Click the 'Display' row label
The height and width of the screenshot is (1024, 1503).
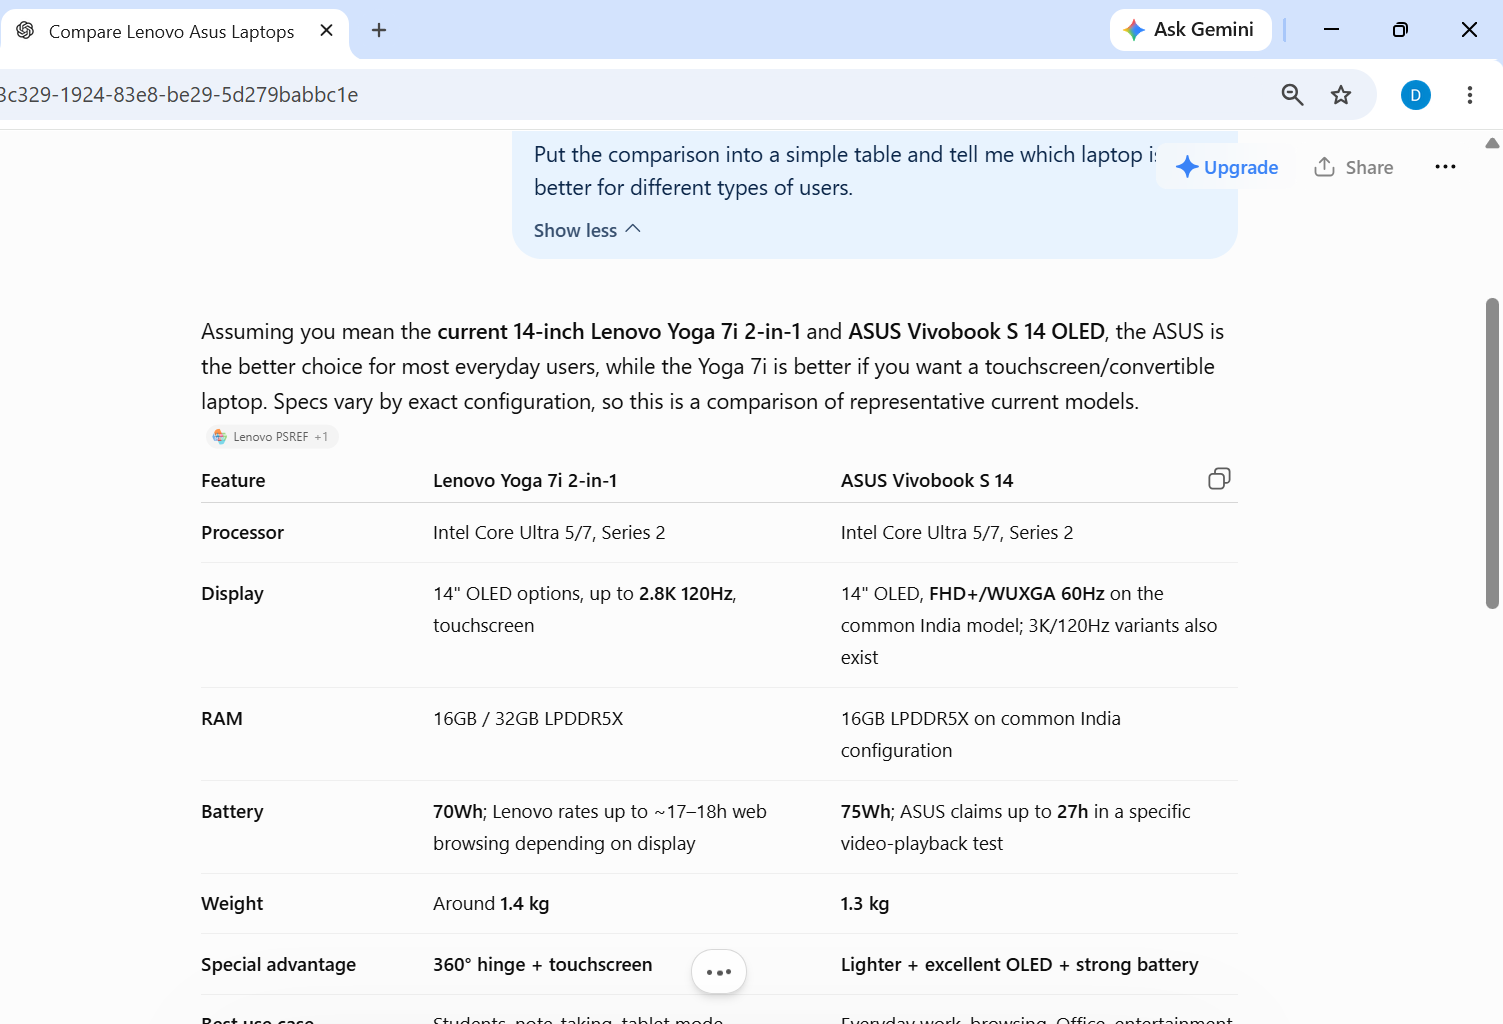click(232, 594)
